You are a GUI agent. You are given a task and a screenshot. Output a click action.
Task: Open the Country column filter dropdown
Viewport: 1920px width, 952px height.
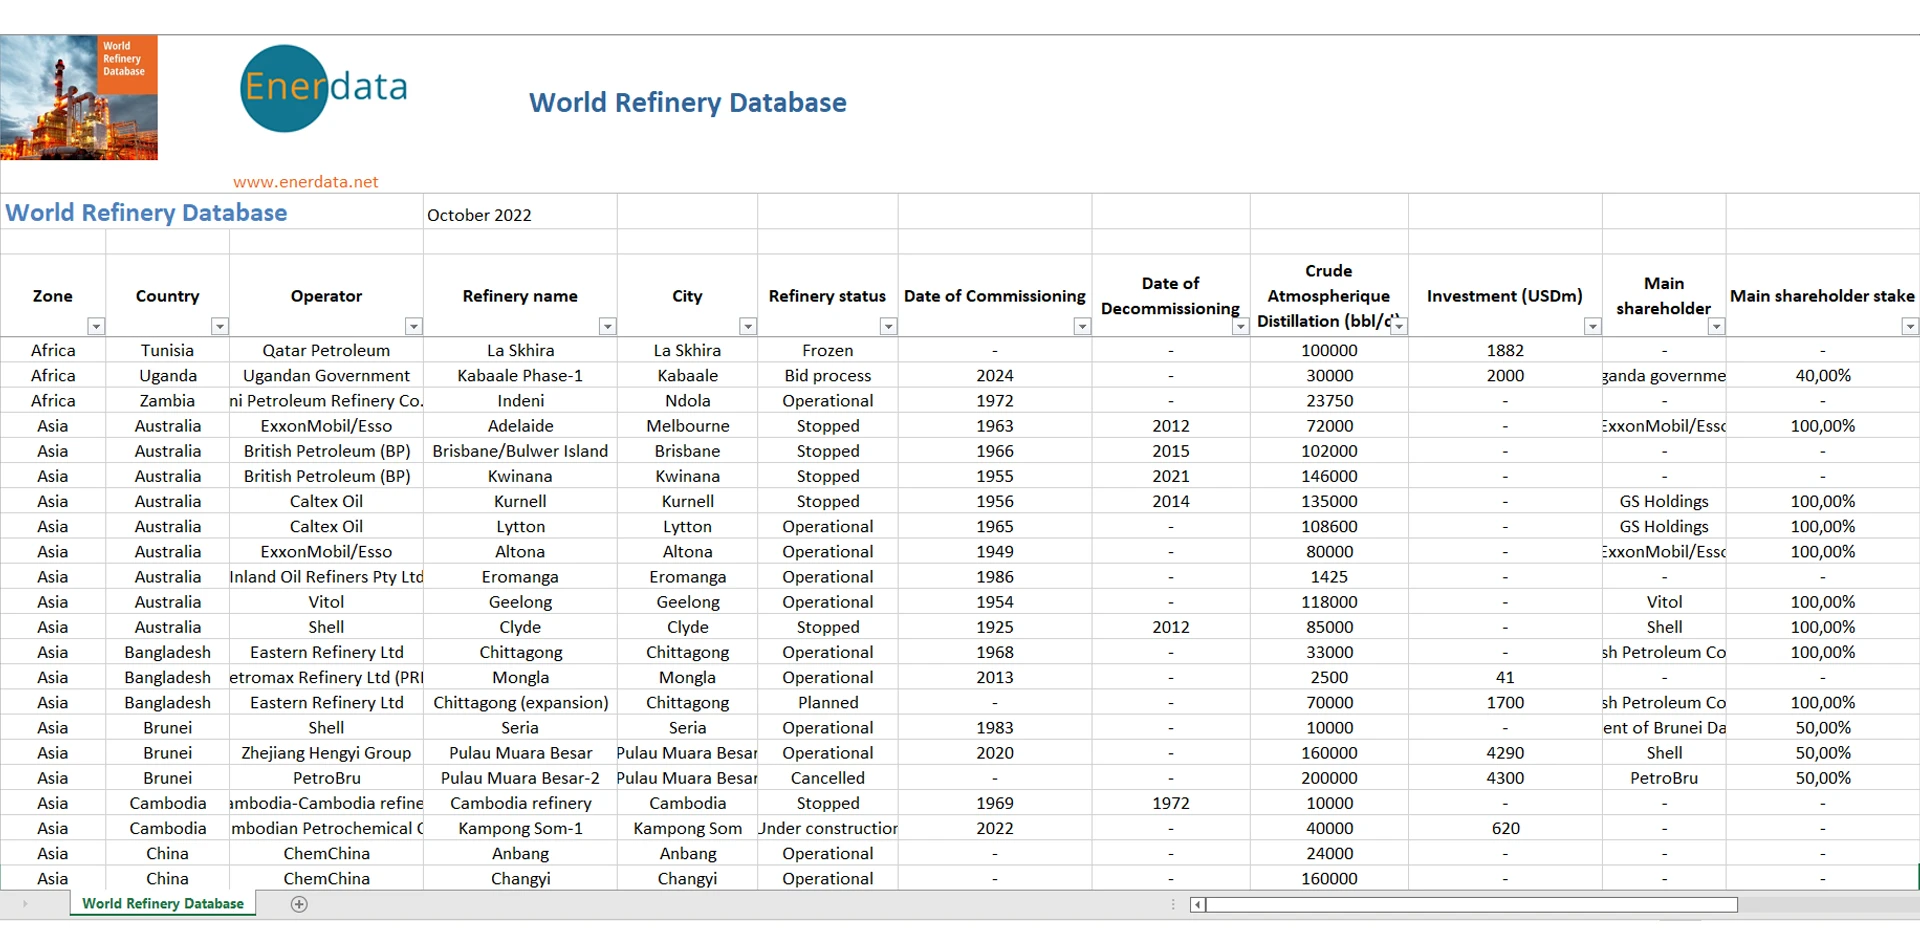coord(220,326)
